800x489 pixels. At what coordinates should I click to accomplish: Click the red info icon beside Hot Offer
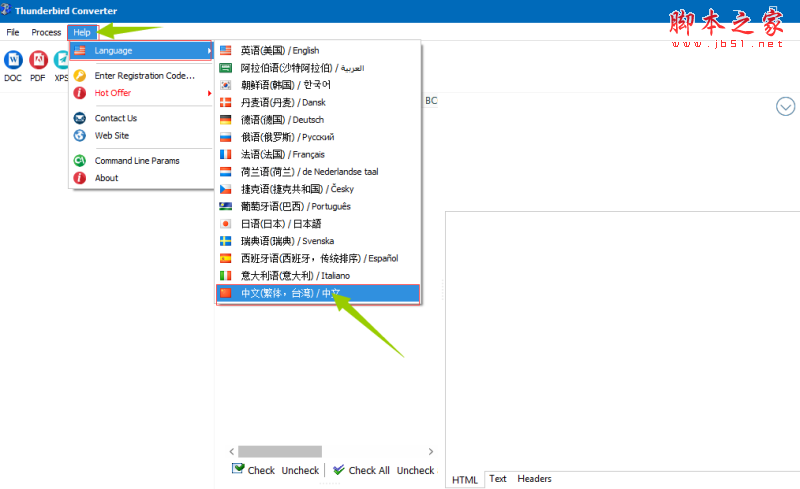[80, 93]
